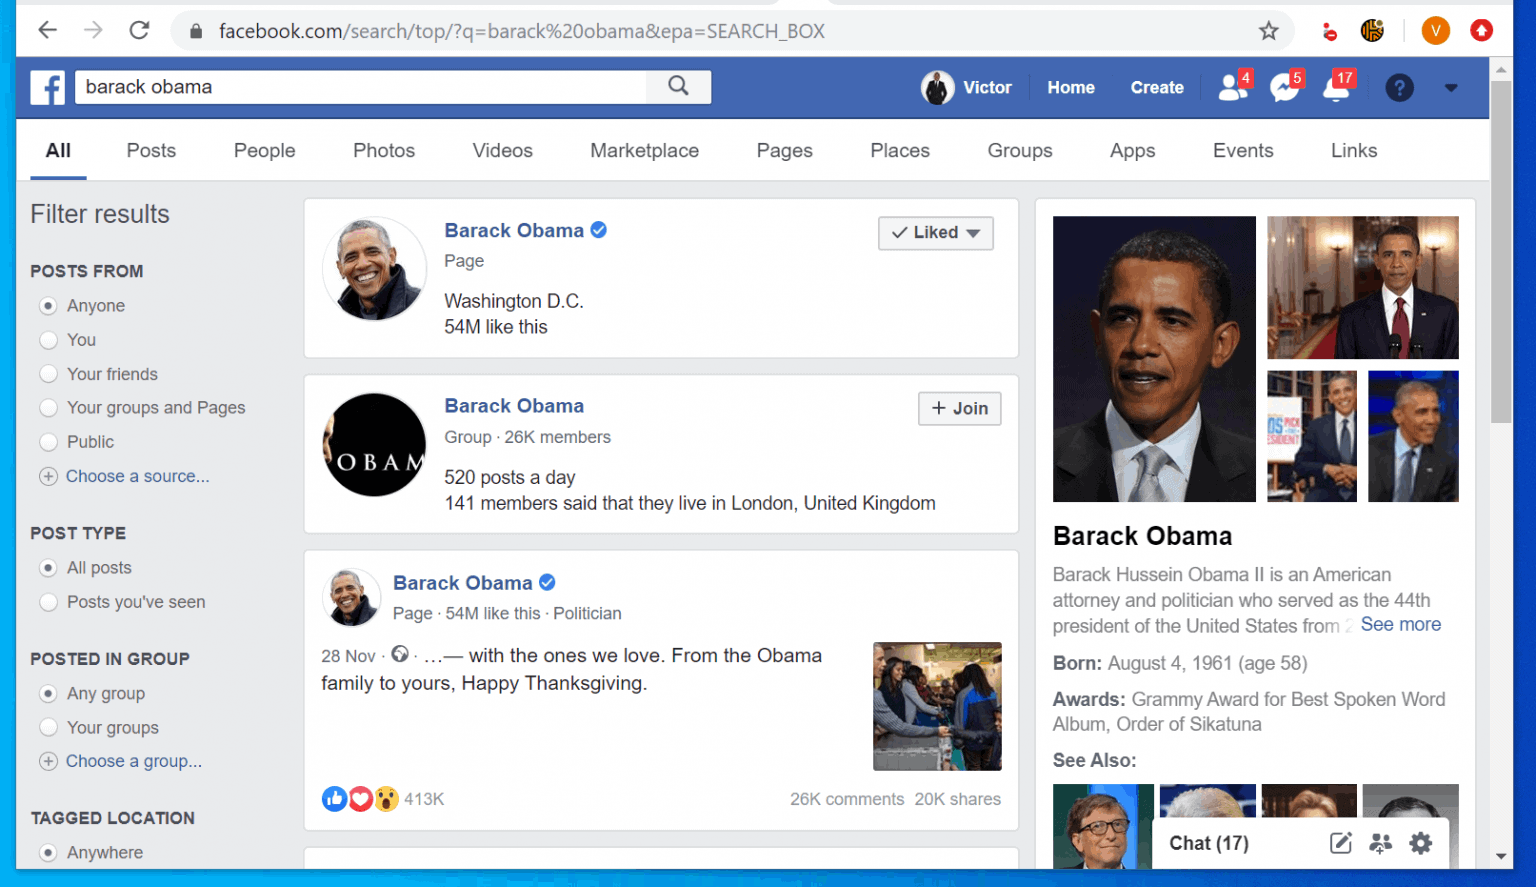Open the Thanksgiving post photo thumbnail
The height and width of the screenshot is (887, 1536).
[937, 706]
